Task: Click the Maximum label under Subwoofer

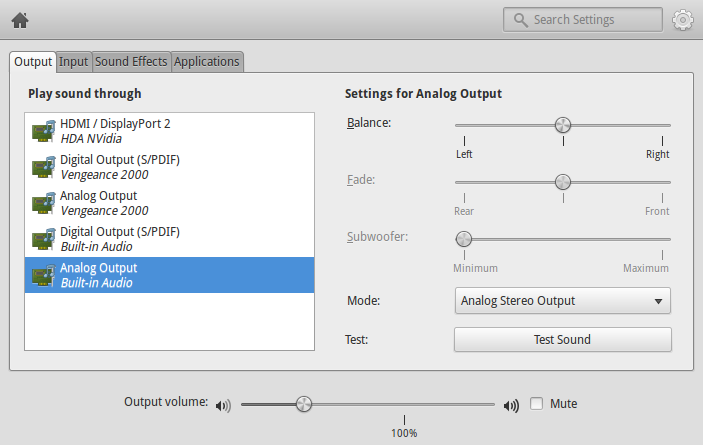Action: (x=646, y=268)
